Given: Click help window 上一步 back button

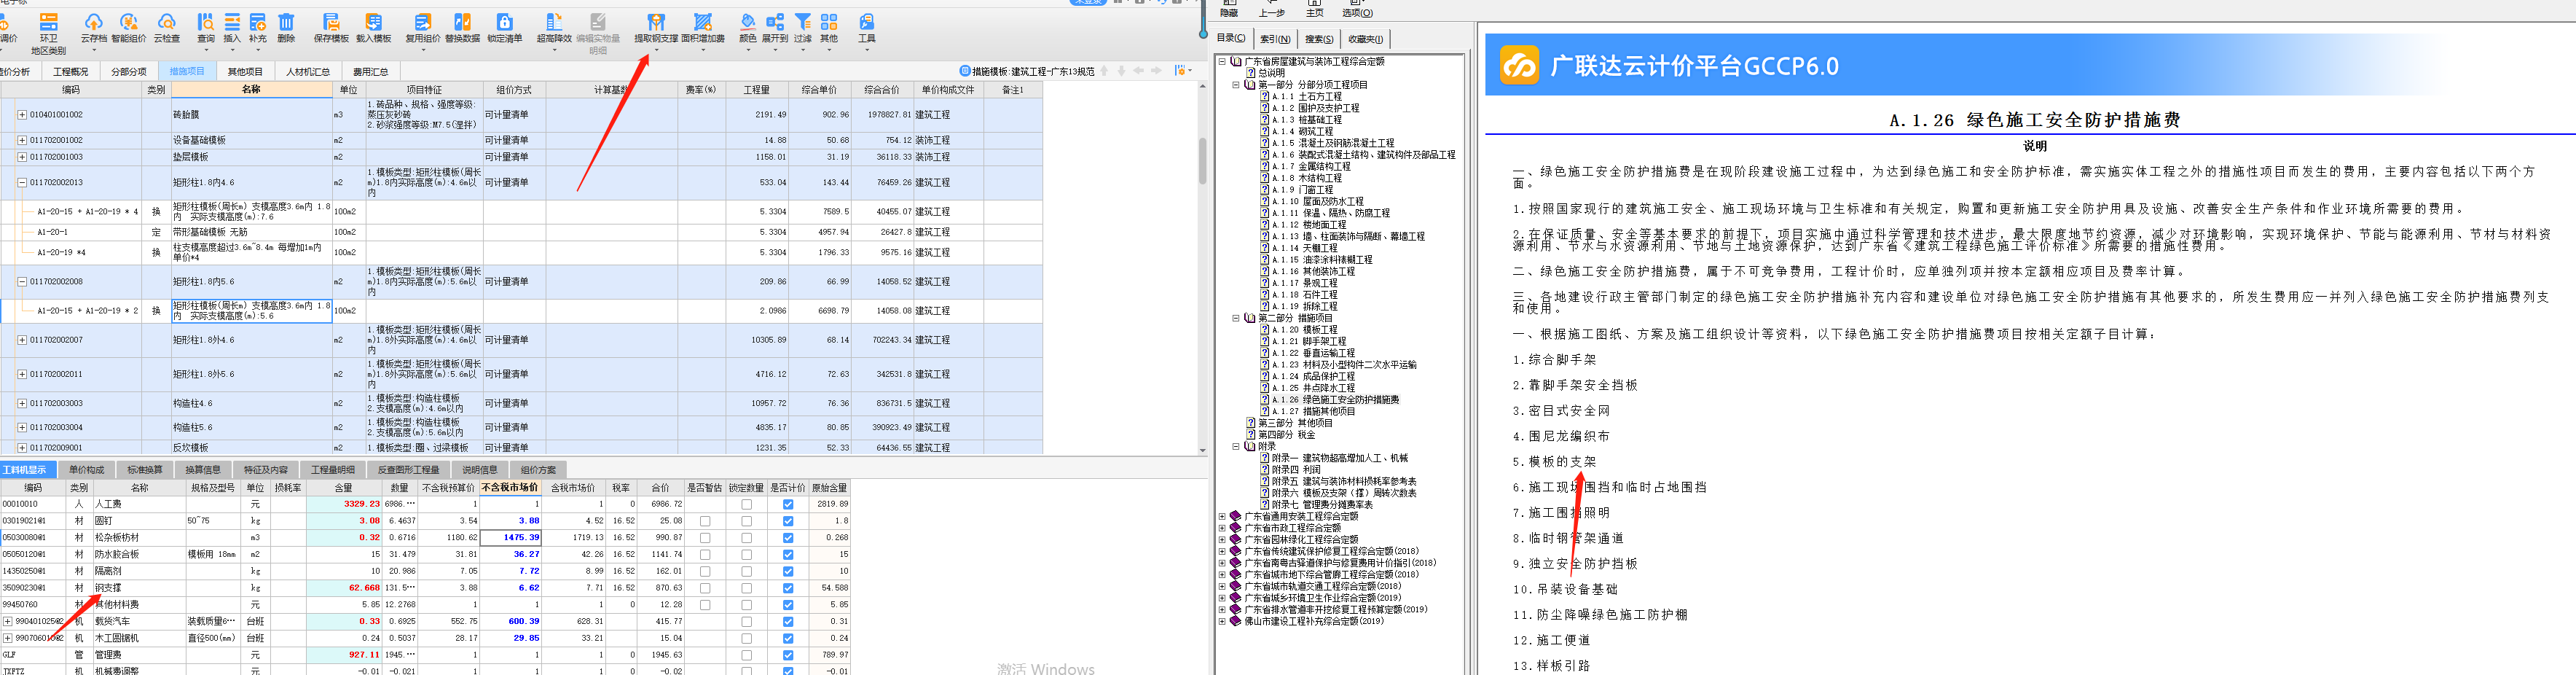Looking at the screenshot, I should tap(1271, 9).
